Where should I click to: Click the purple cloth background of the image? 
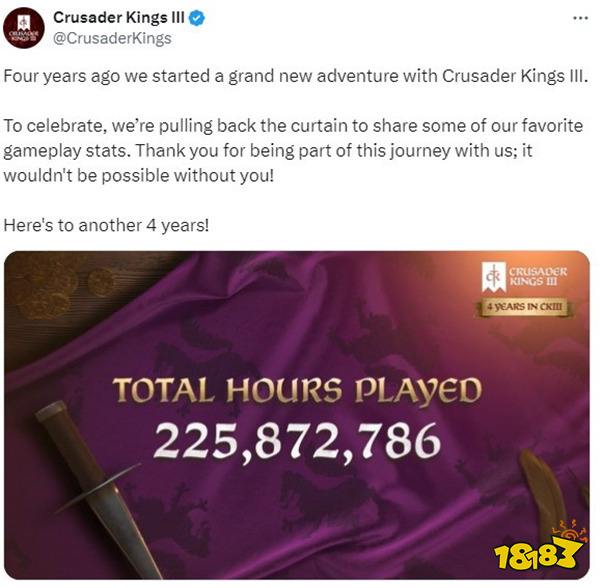coord(298,329)
